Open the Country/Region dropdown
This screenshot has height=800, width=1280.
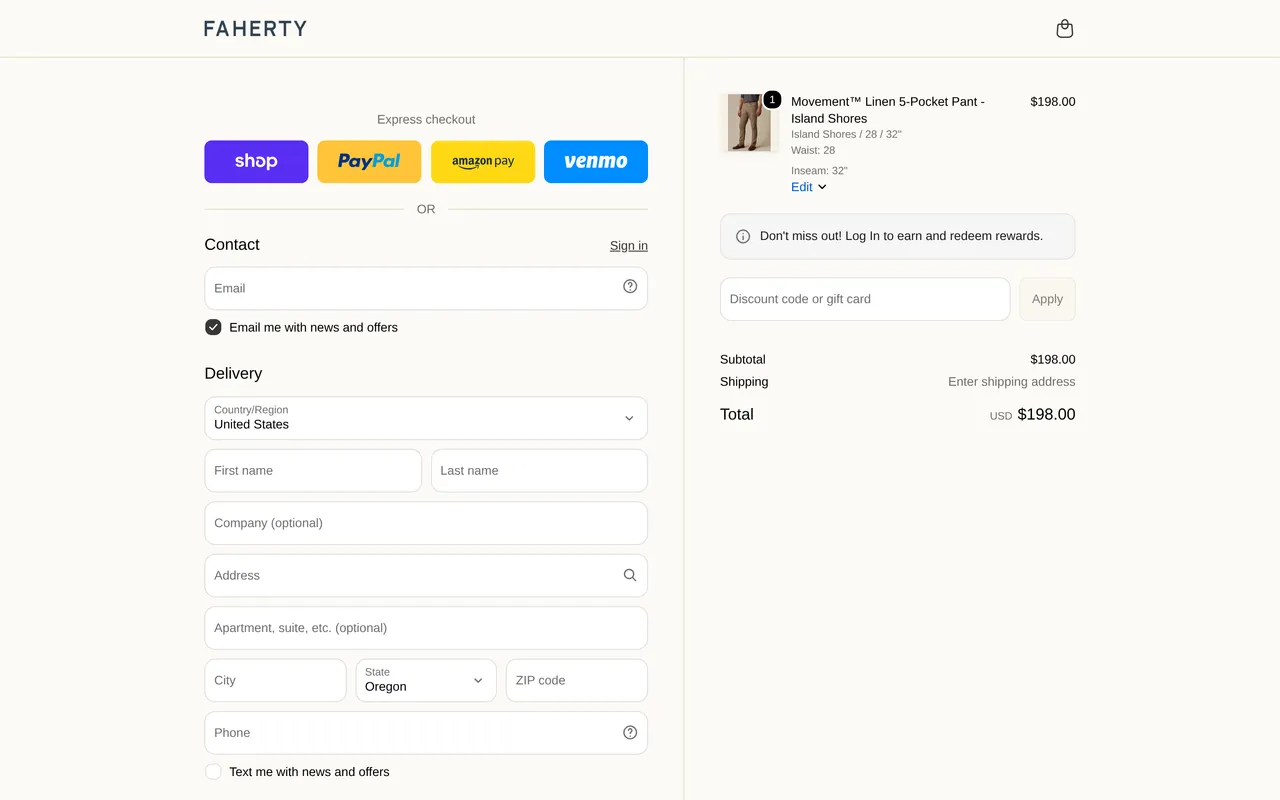pyautogui.click(x=426, y=418)
